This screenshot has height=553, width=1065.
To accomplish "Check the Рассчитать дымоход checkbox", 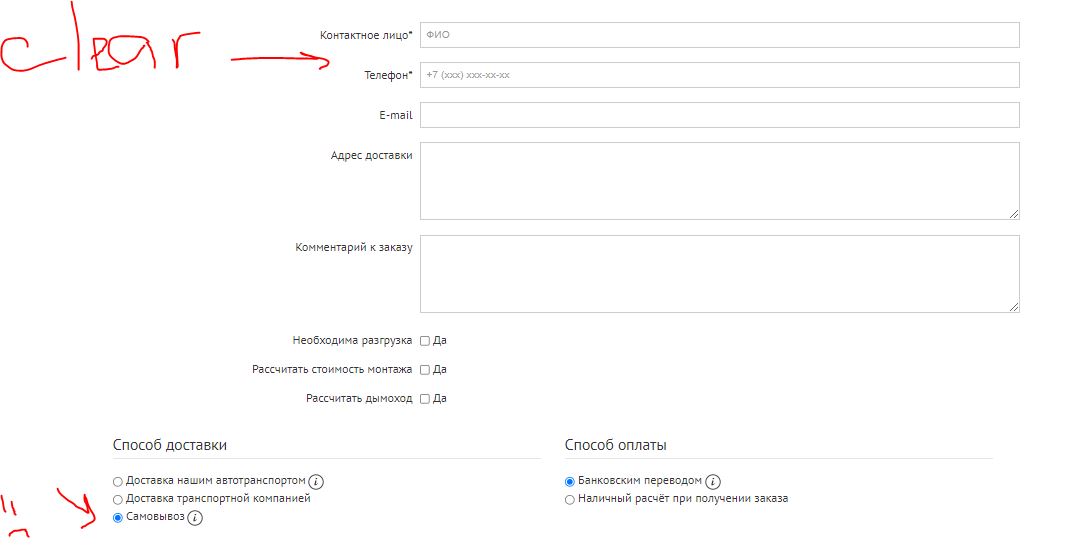I will coord(425,399).
